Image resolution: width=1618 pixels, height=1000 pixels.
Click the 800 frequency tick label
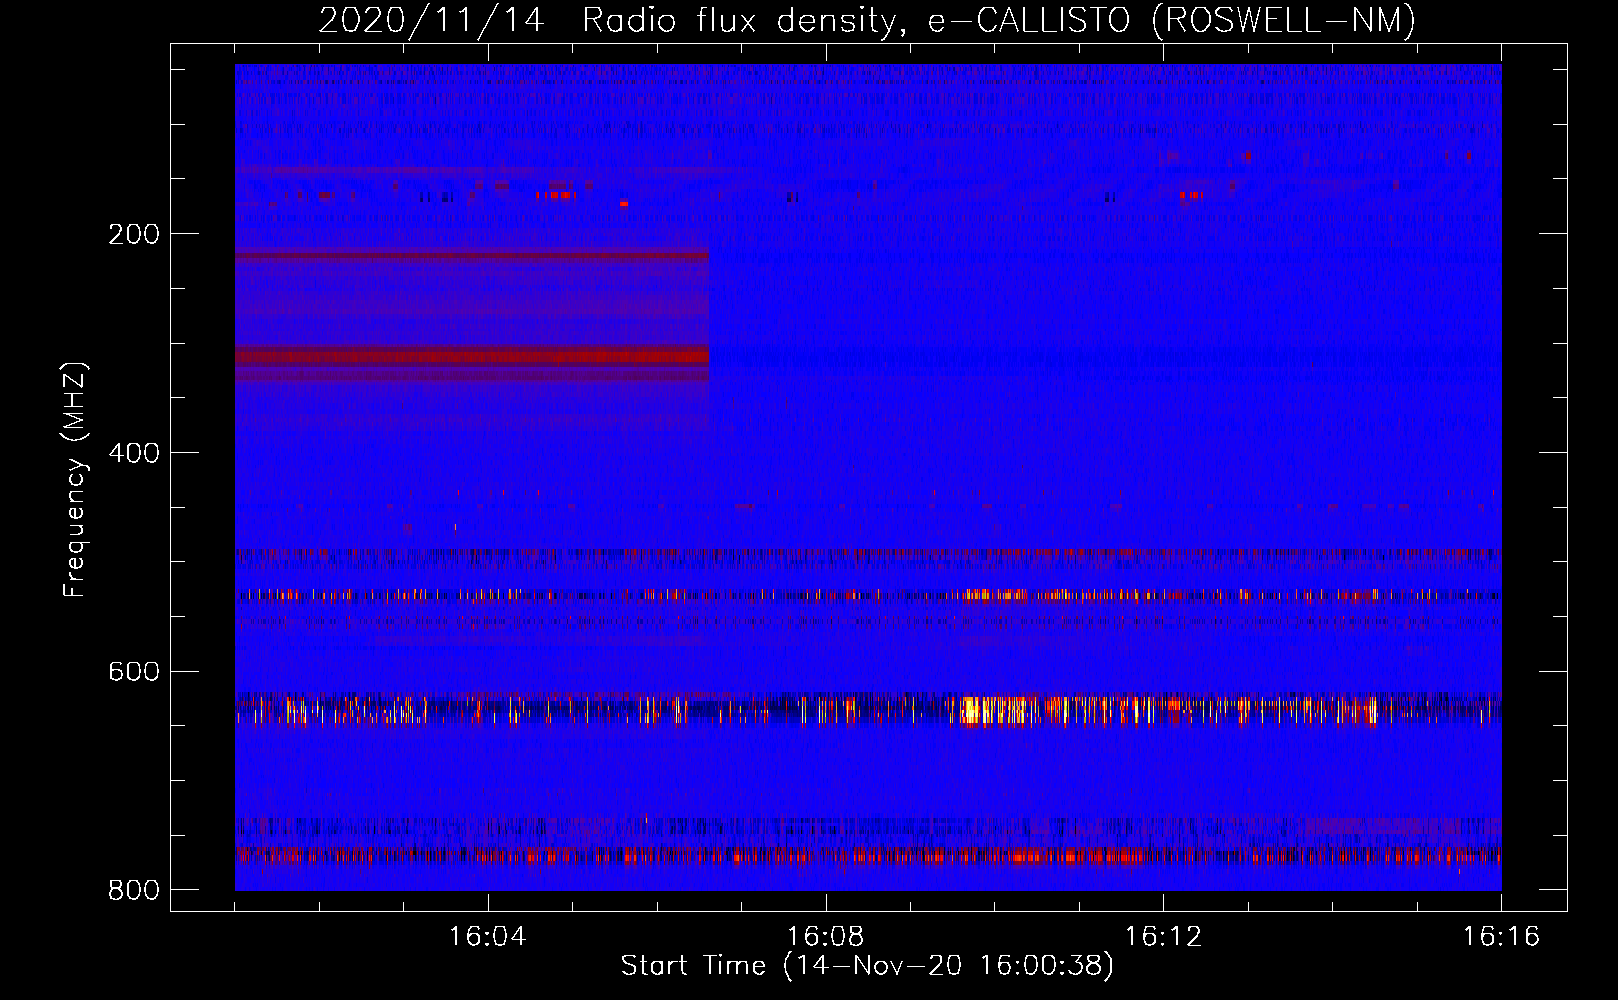(x=134, y=890)
